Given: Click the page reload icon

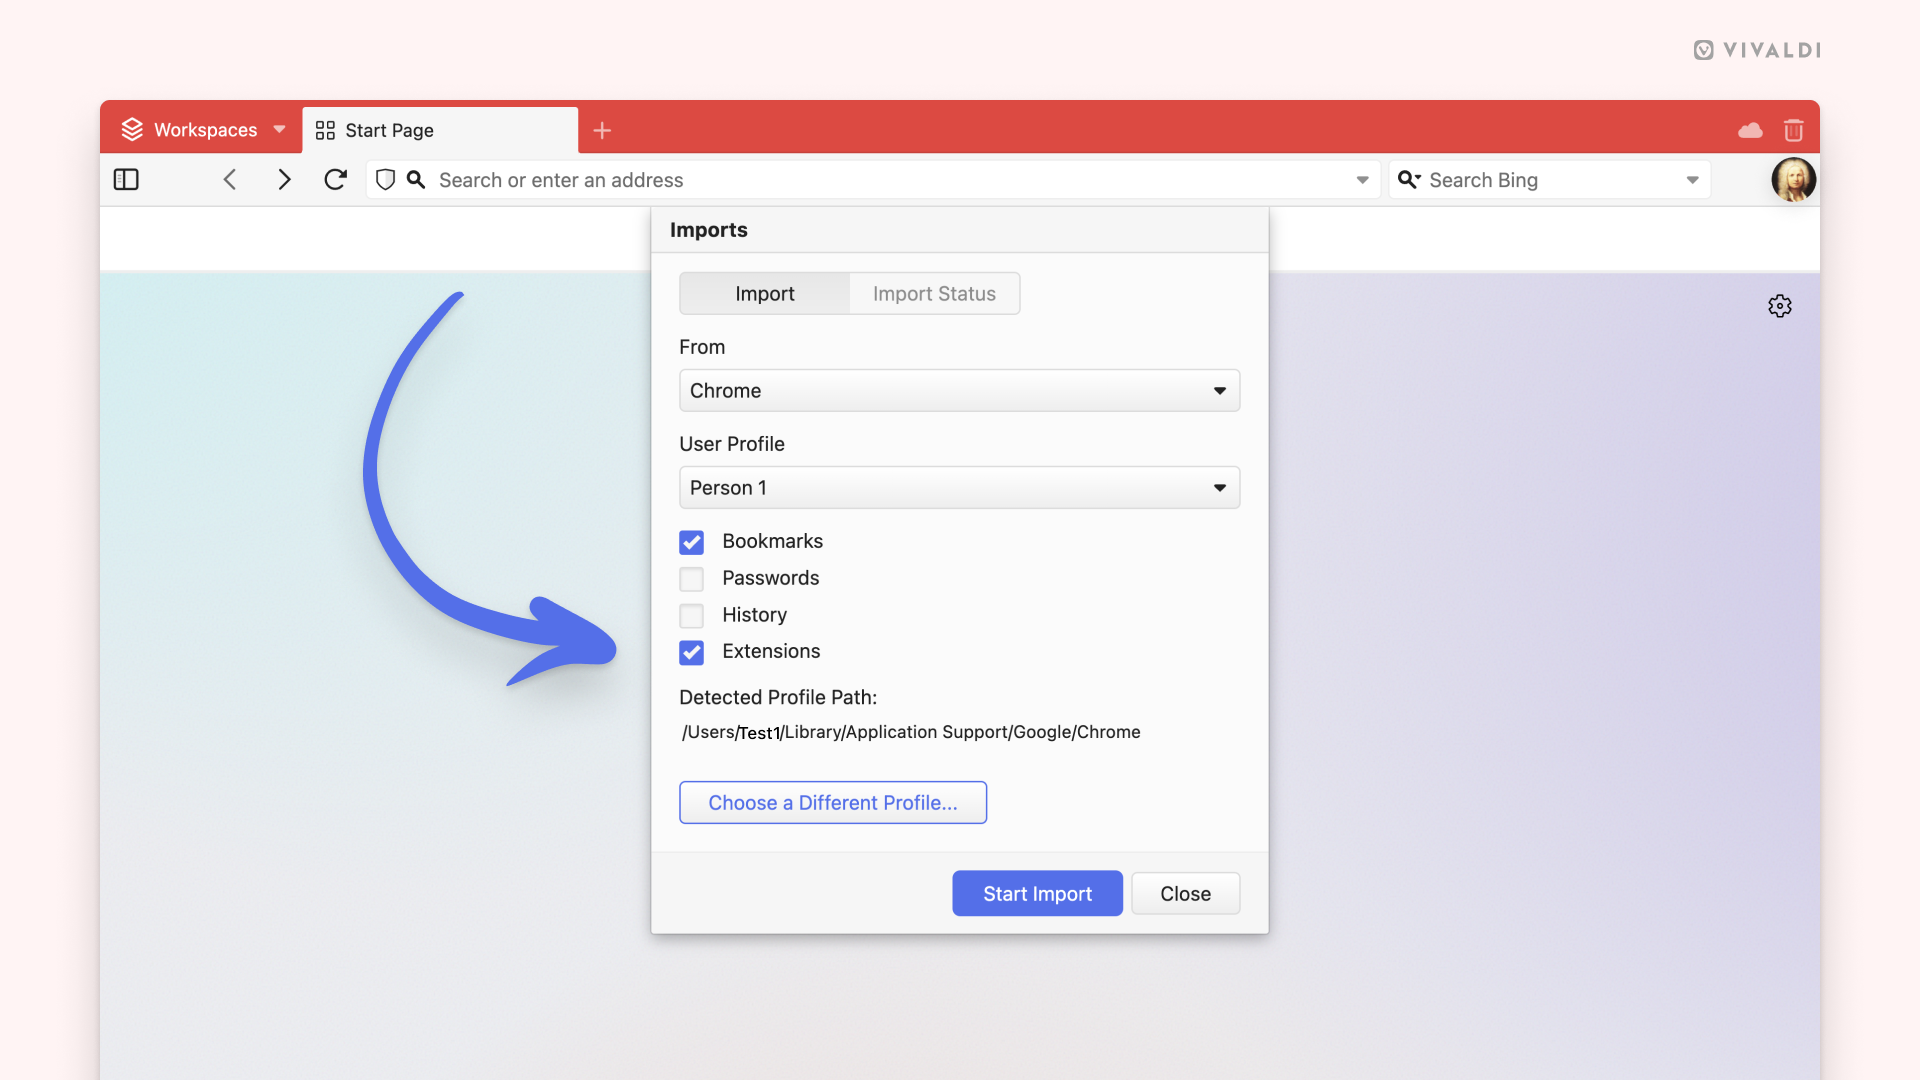Looking at the screenshot, I should point(335,179).
